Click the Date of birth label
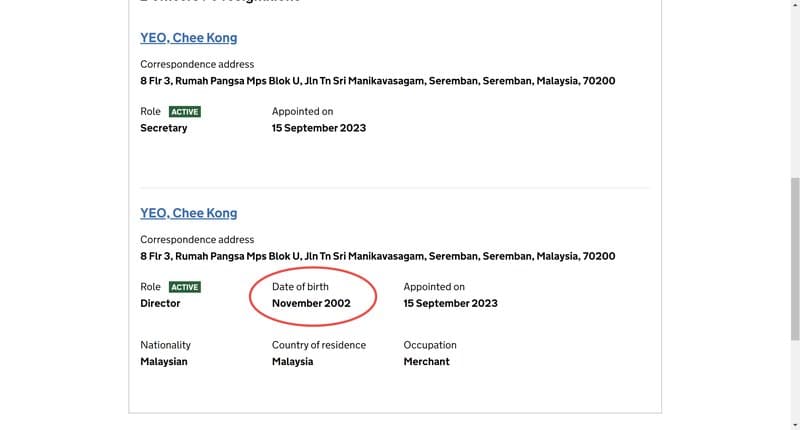Screen dimensions: 800x430 300,287
